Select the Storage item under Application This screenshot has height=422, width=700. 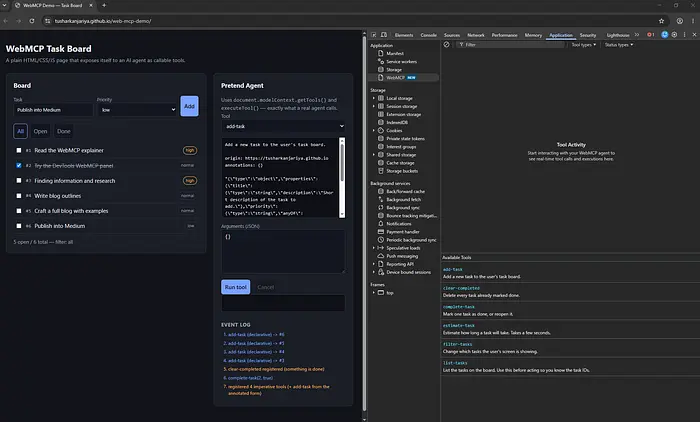[x=394, y=70]
